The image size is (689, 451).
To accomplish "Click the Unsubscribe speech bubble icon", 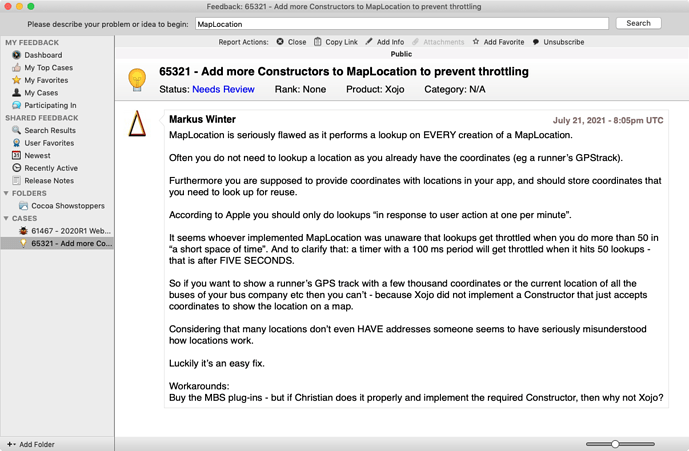I will click(536, 42).
